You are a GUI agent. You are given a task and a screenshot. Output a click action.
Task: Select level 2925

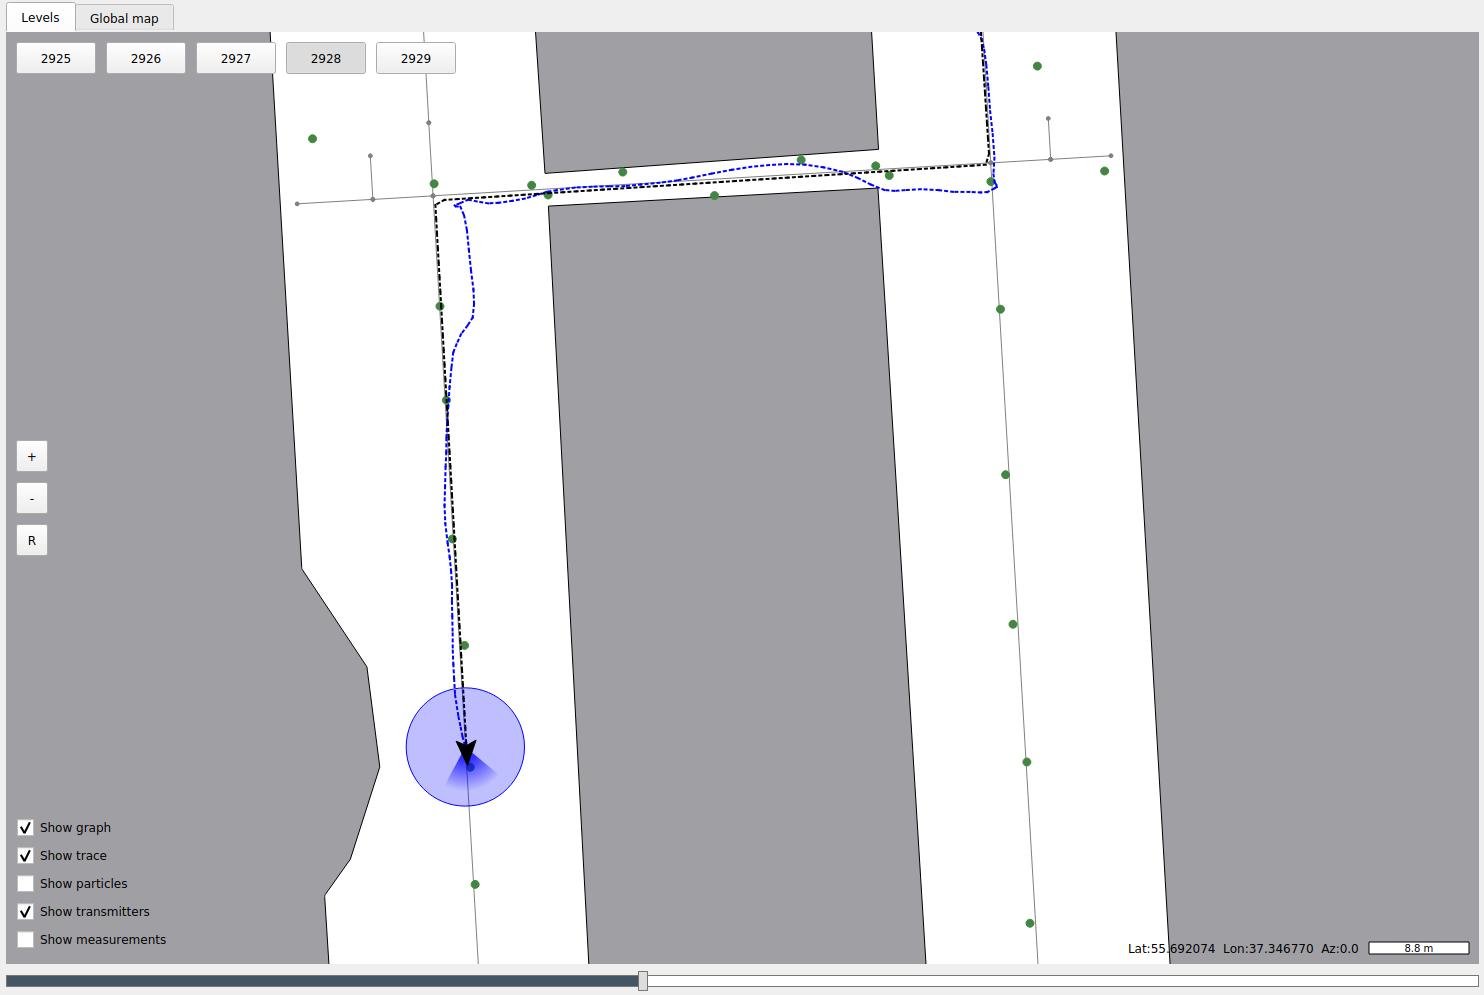[x=56, y=58]
